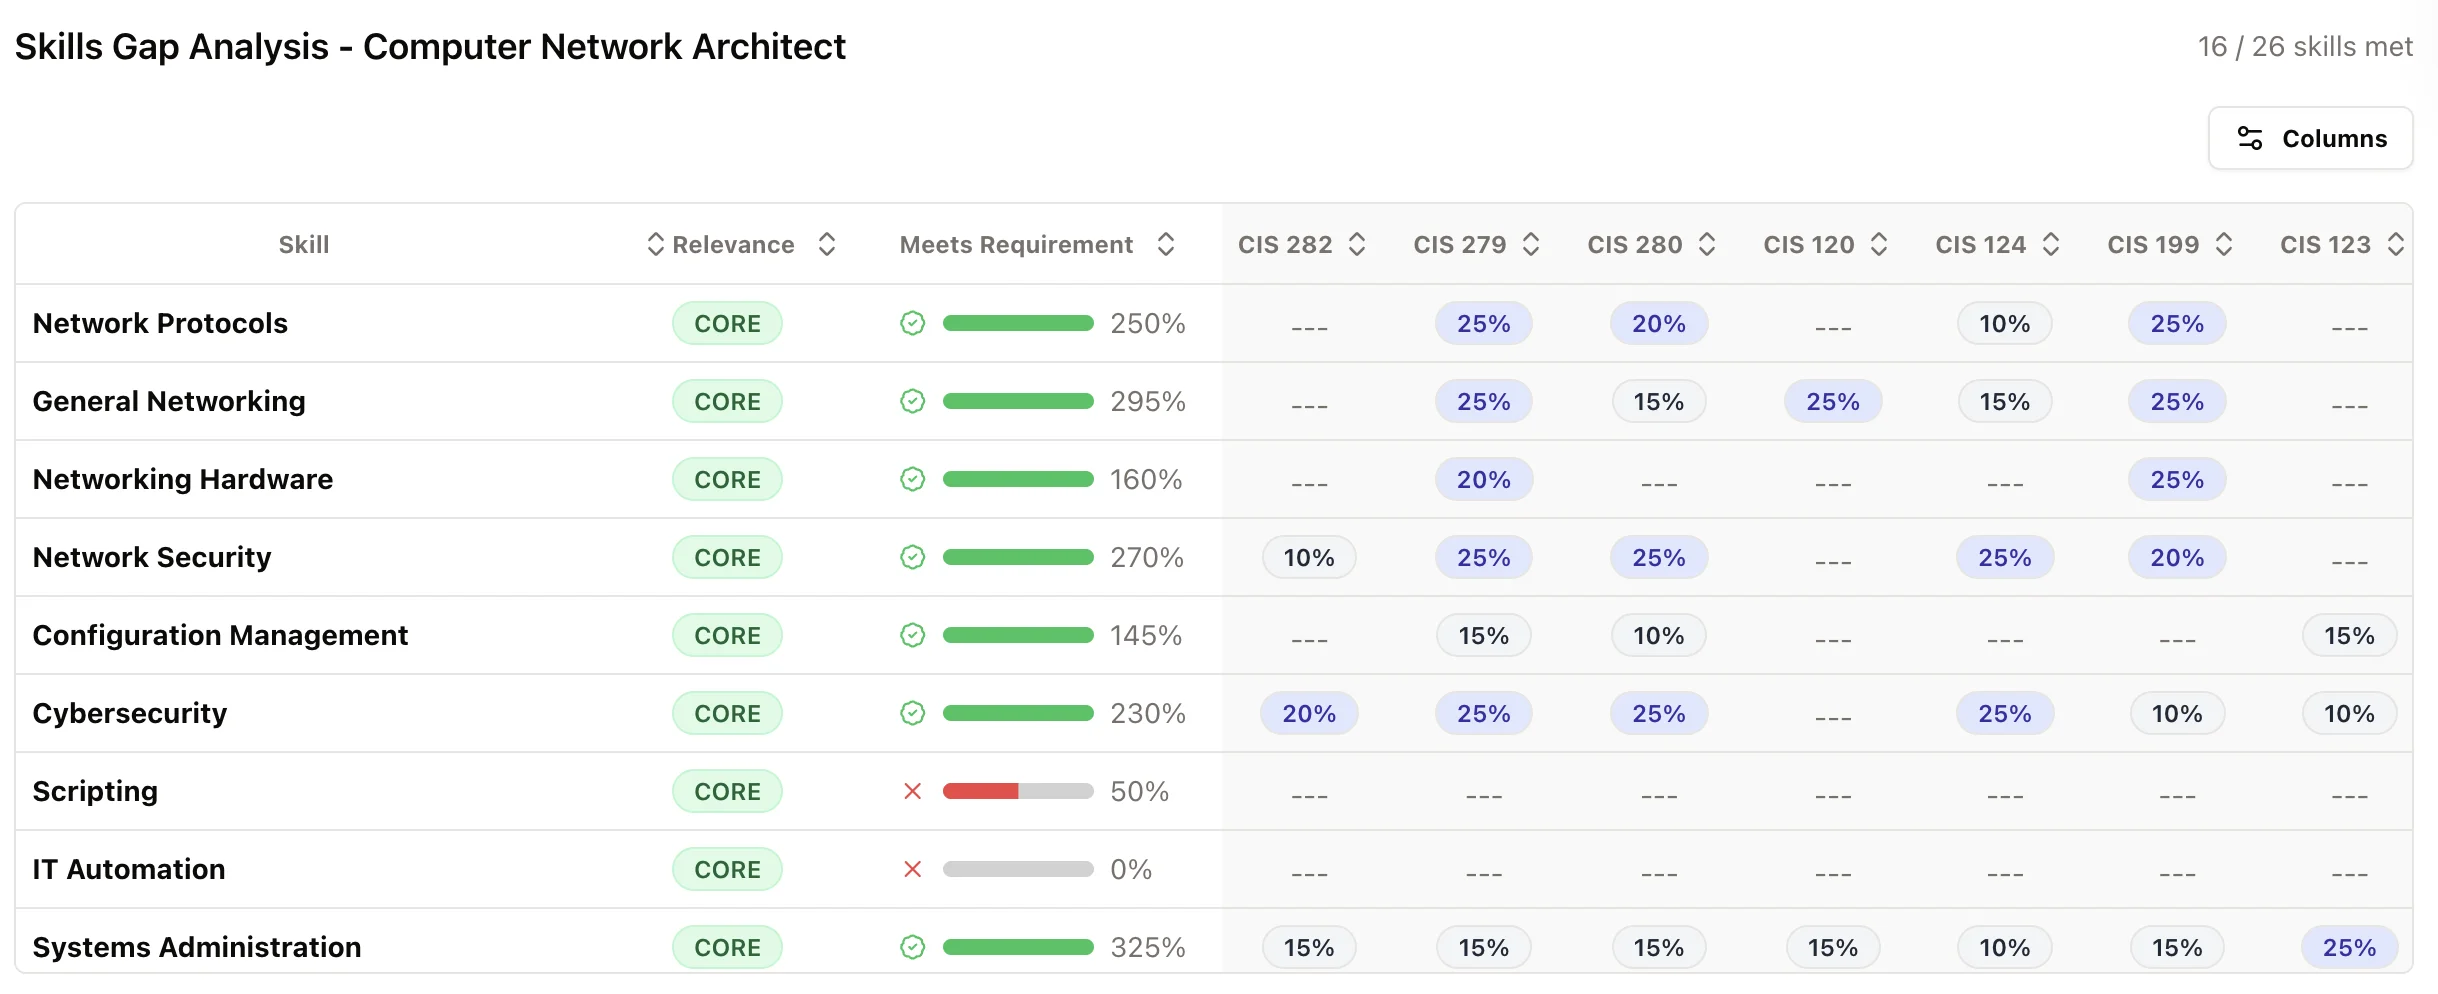Image resolution: width=2438 pixels, height=994 pixels.
Task: Click the CORE badge for Network Security
Action: 727,557
